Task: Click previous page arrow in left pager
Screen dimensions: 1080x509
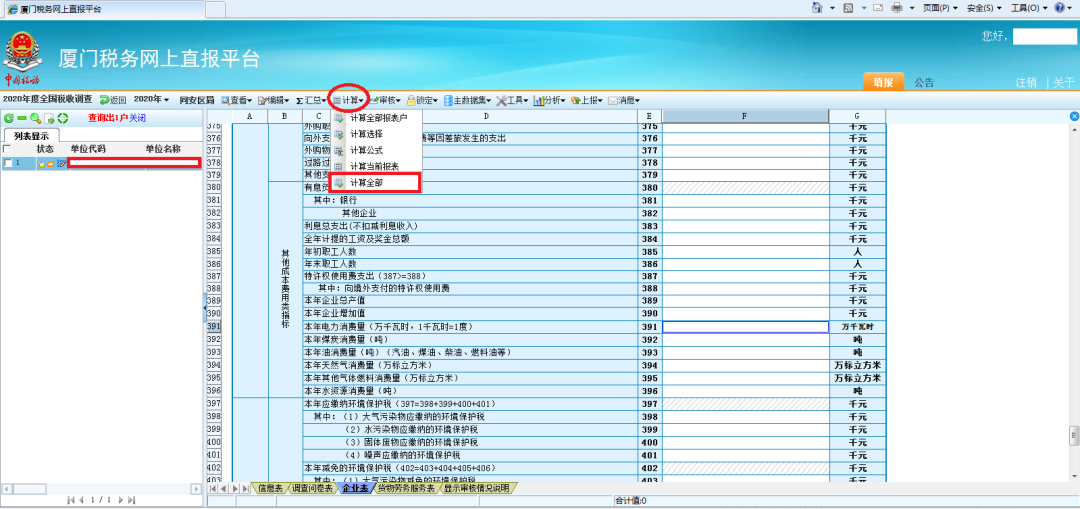Action: (81, 499)
